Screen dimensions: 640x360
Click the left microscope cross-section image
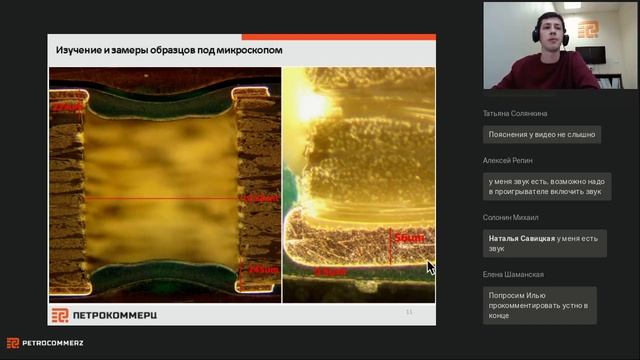click(165, 185)
